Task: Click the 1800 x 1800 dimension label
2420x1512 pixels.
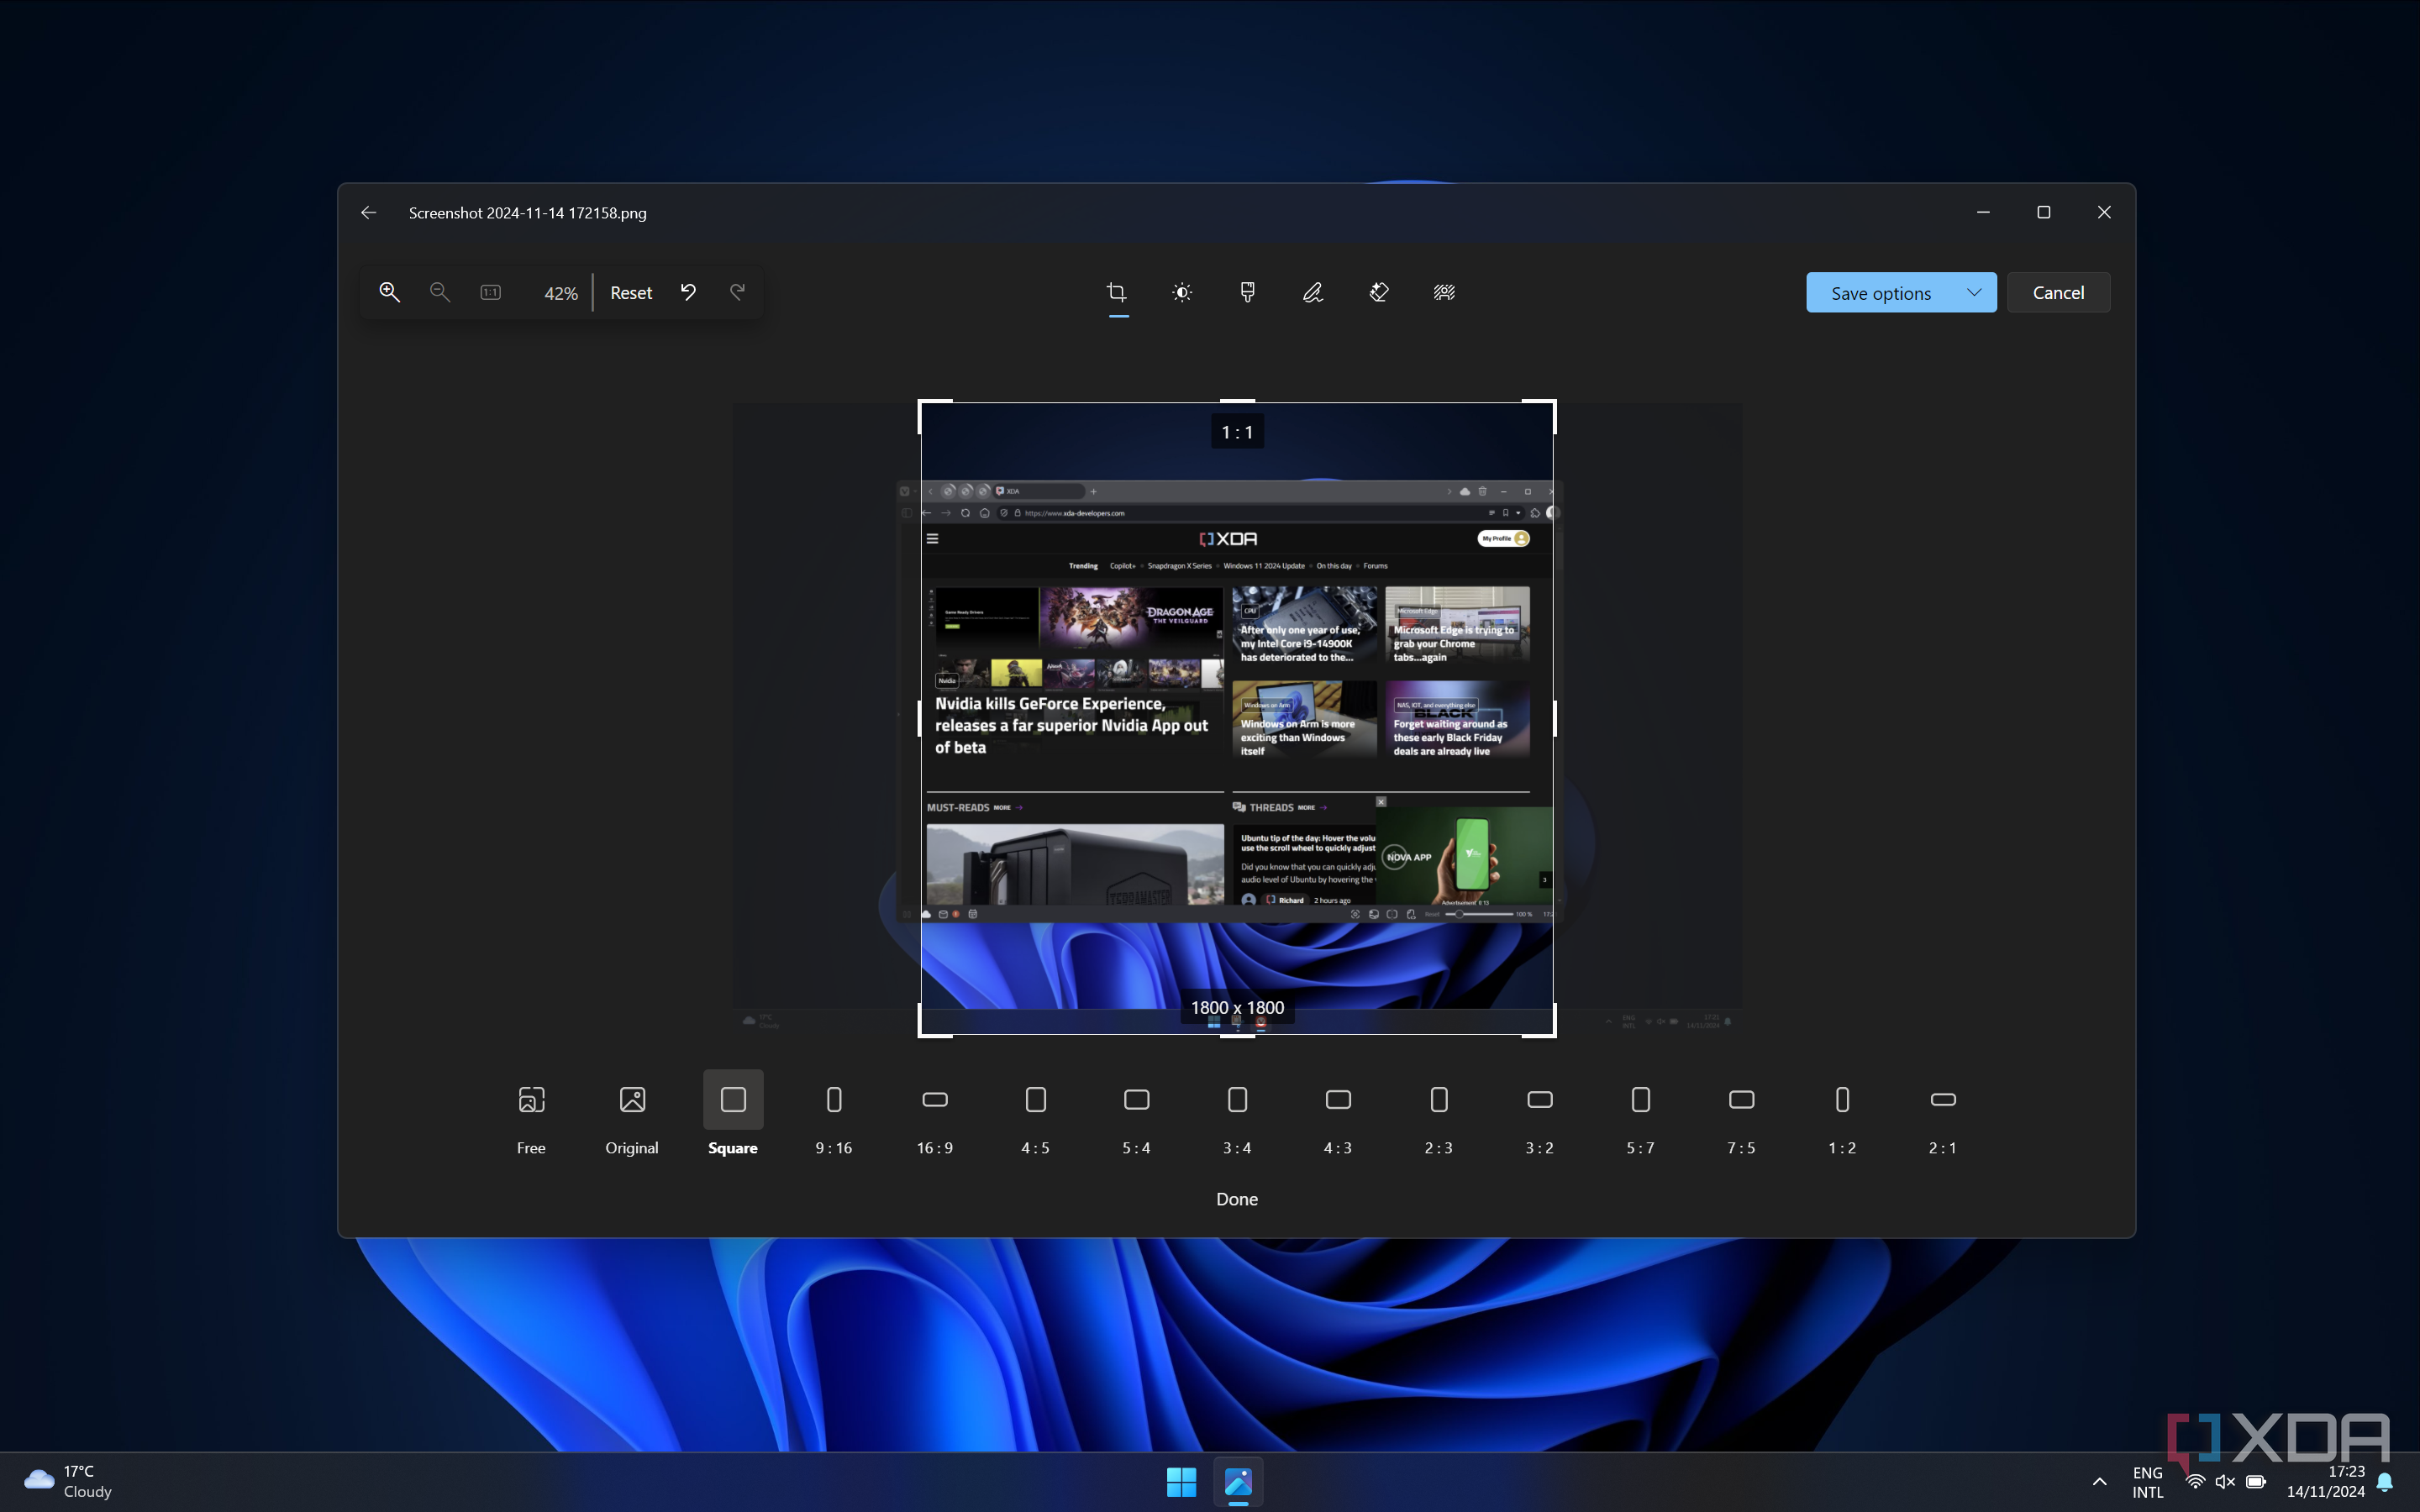Action: pyautogui.click(x=1237, y=1008)
